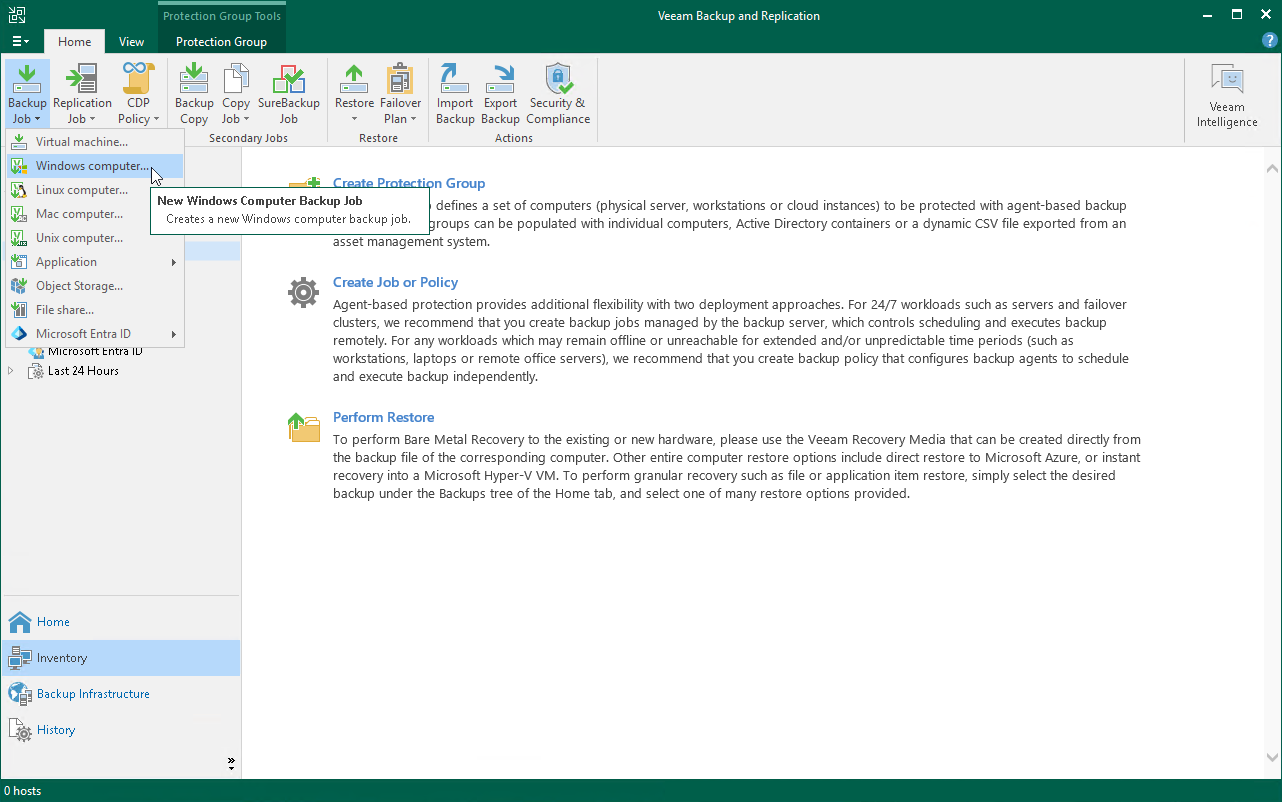Click the Create Protection Group link
1282x802 pixels.
[409, 183]
